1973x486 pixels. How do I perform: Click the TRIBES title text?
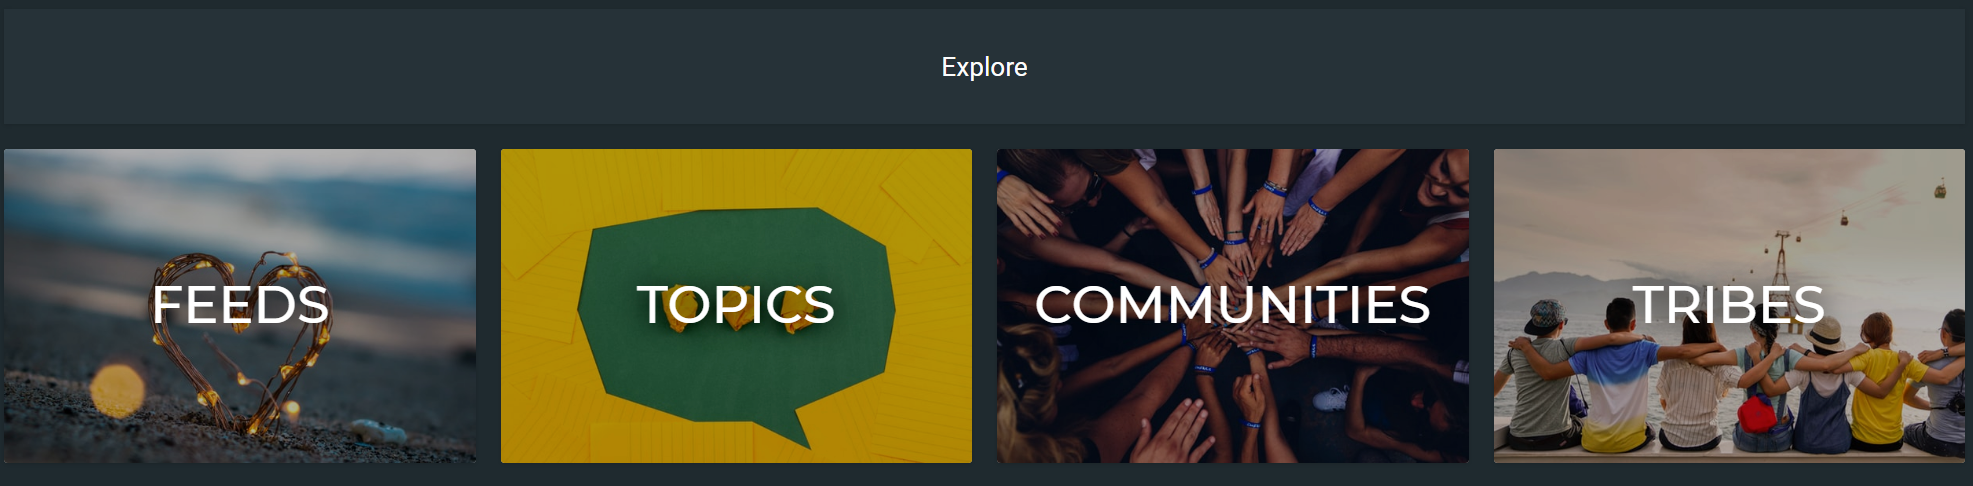click(1729, 304)
